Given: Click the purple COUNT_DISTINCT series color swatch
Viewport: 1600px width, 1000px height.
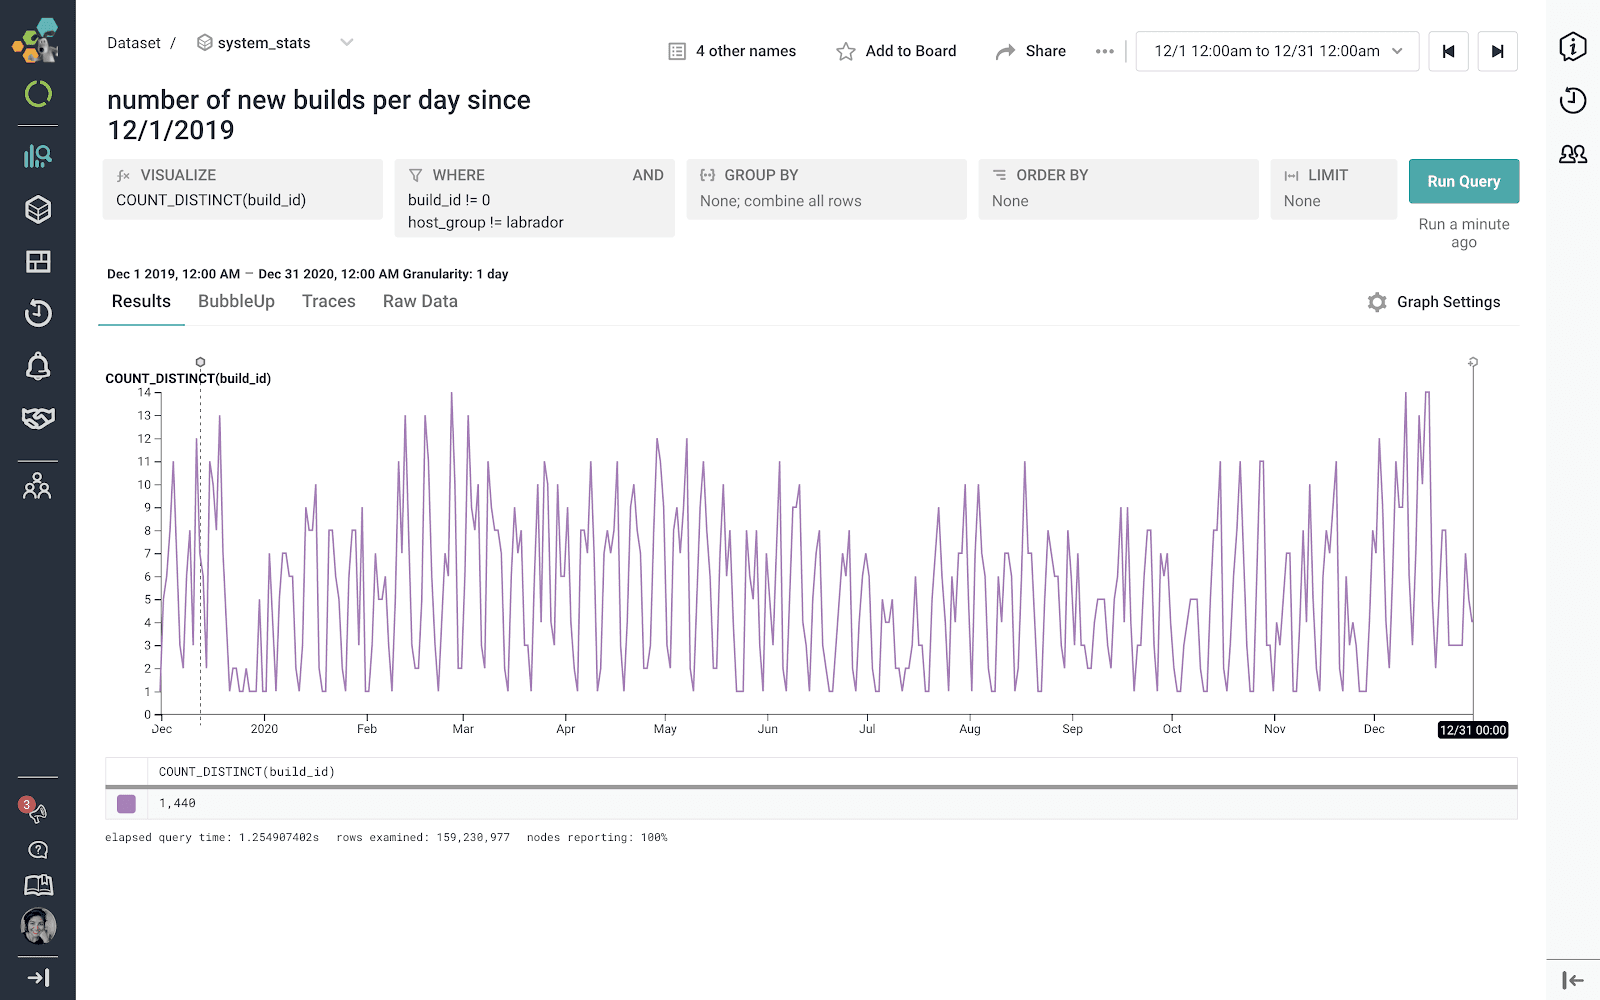Looking at the screenshot, I should tap(127, 803).
